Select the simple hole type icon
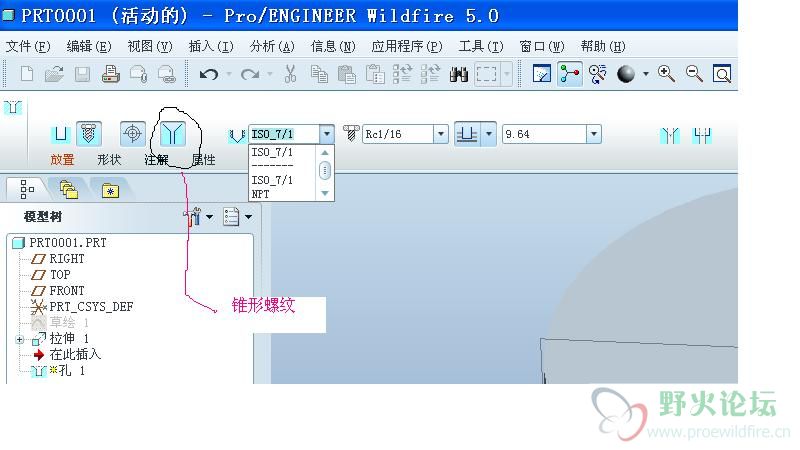Viewport: 800px width, 450px height. (61, 134)
